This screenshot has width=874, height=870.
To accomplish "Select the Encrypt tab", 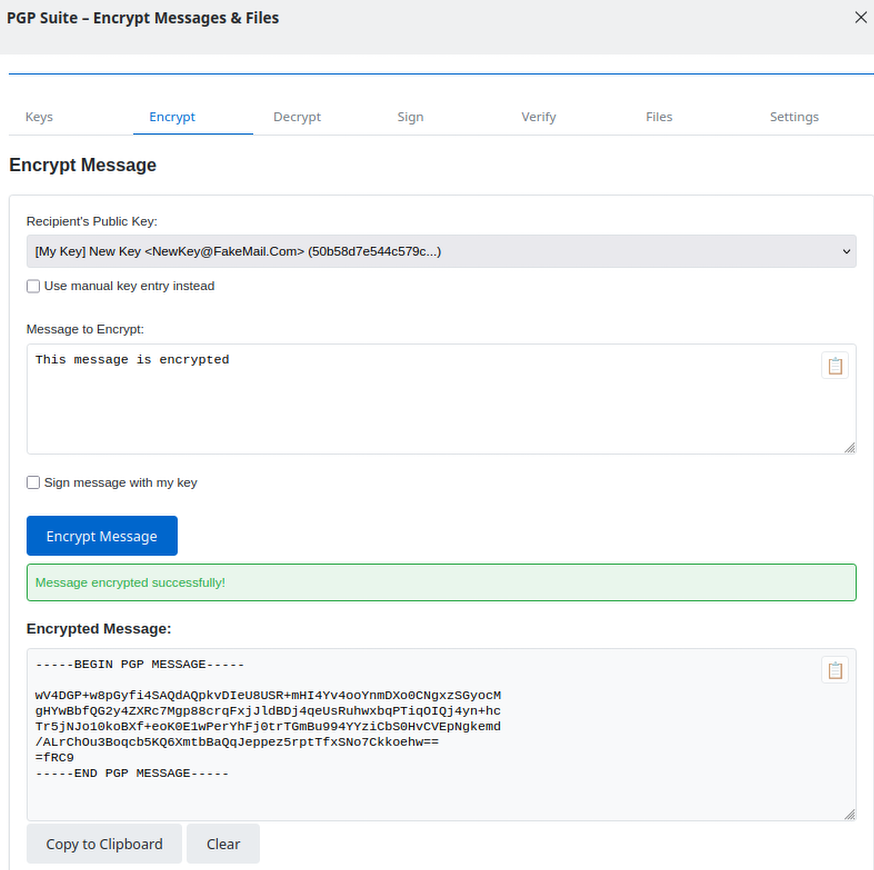I will point(172,116).
